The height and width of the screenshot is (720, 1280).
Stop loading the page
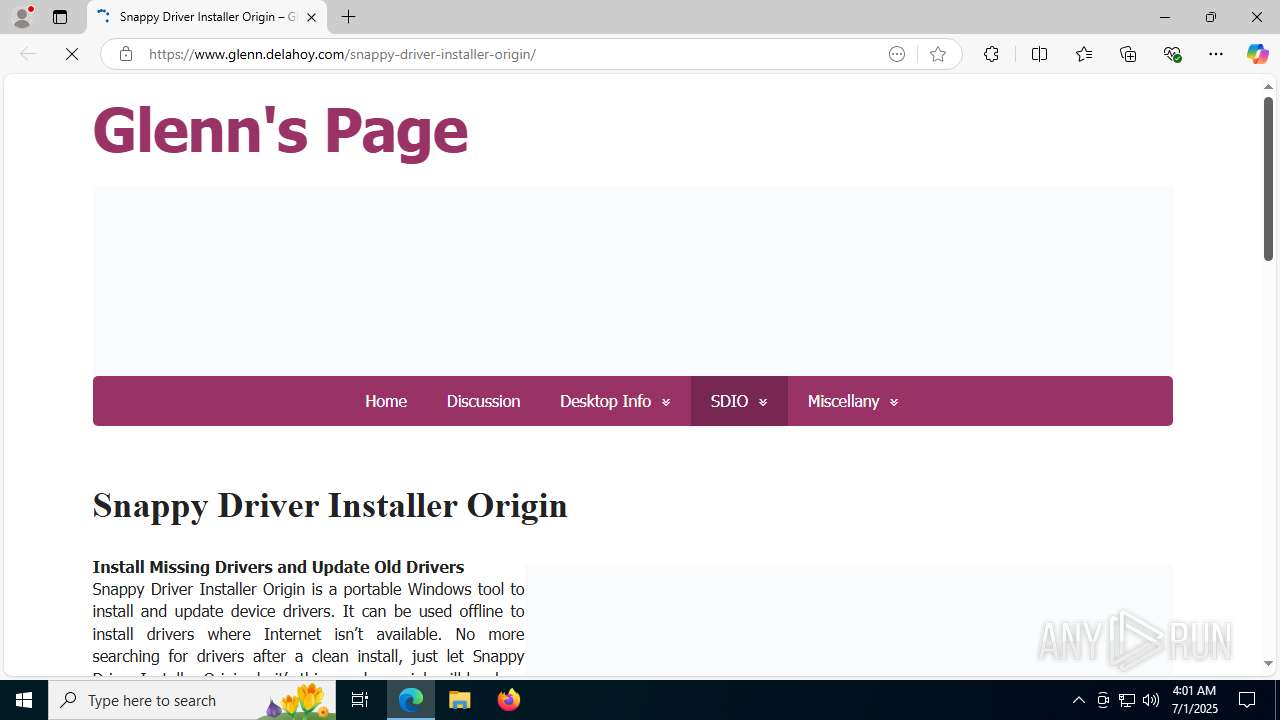pyautogui.click(x=72, y=54)
